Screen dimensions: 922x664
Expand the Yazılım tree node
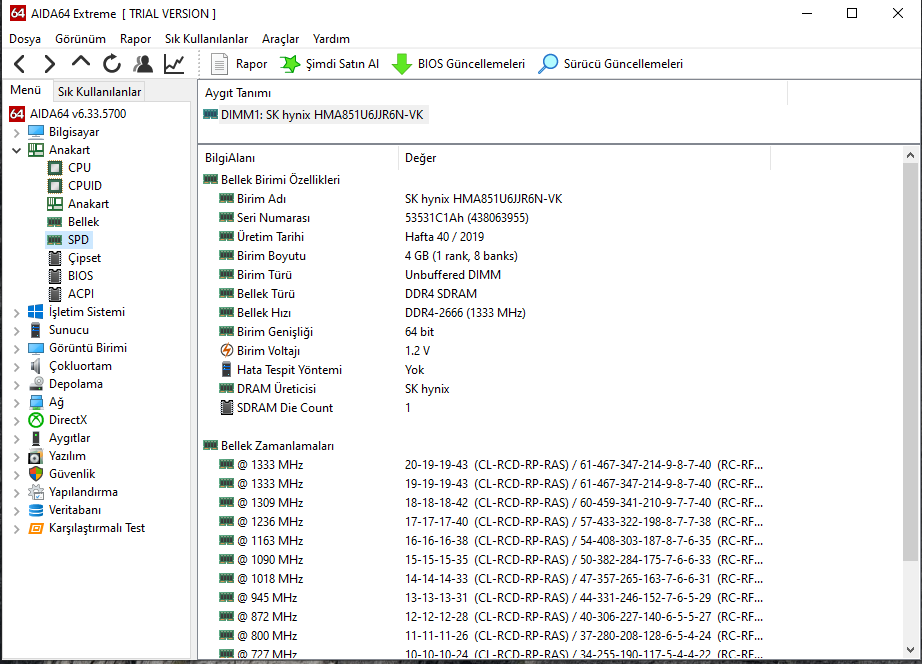pos(16,457)
